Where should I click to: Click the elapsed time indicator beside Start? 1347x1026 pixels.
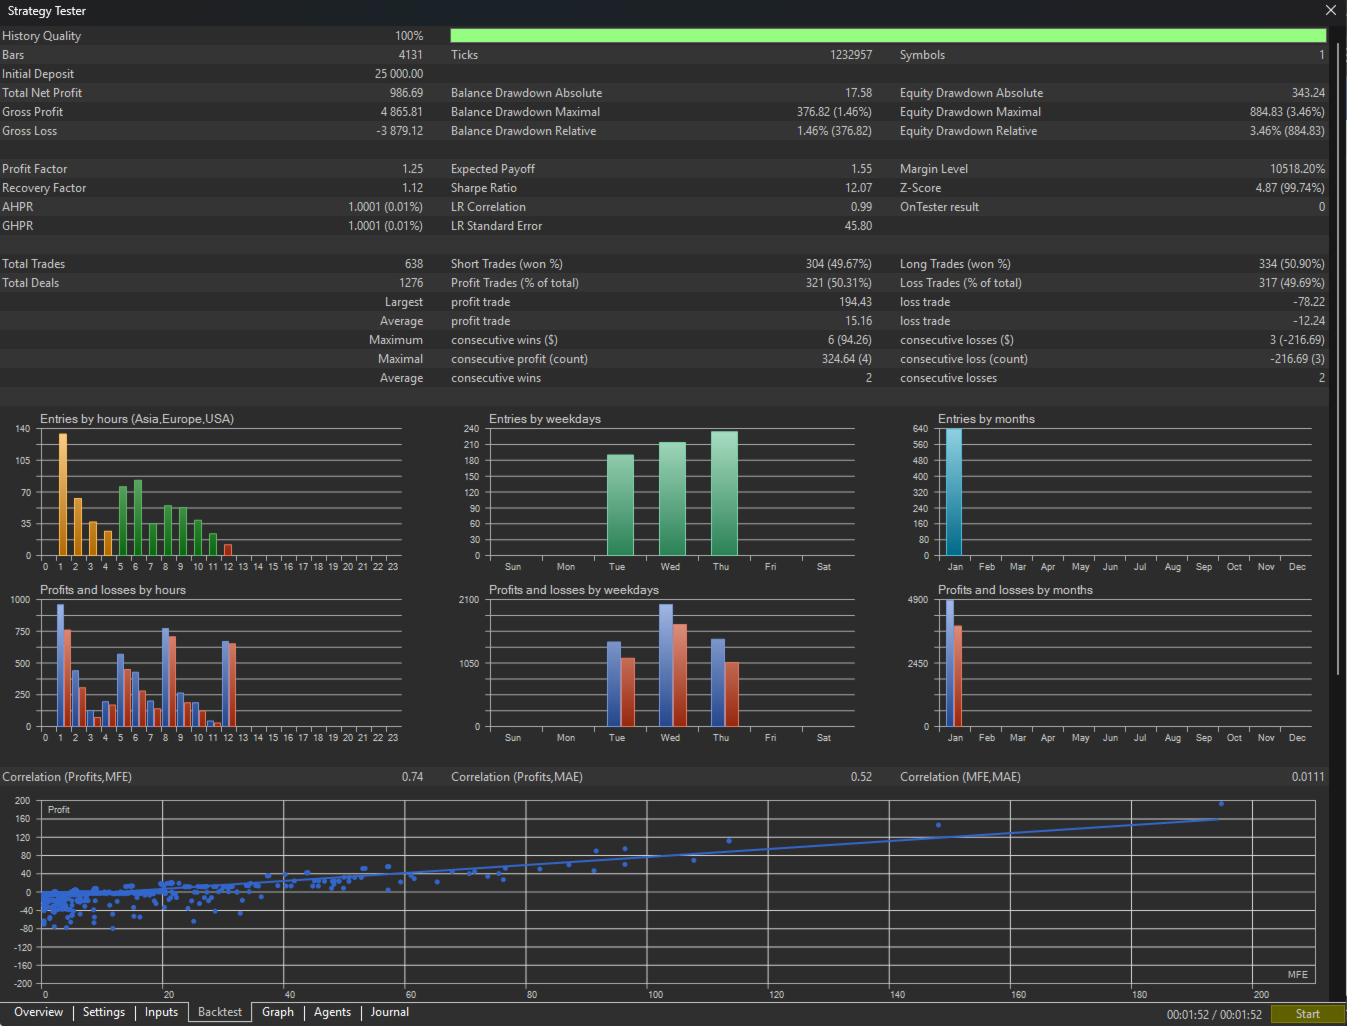click(x=1213, y=1014)
